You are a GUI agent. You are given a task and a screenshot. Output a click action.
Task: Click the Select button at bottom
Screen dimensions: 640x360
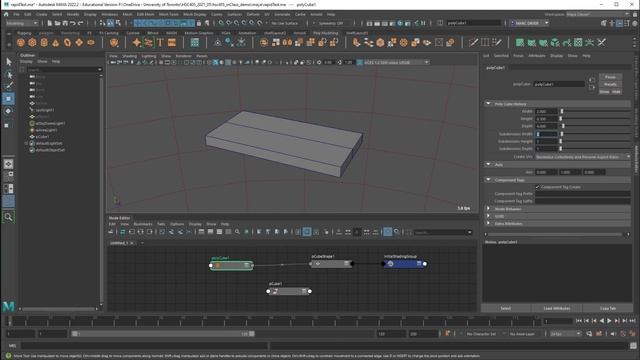(x=506, y=308)
